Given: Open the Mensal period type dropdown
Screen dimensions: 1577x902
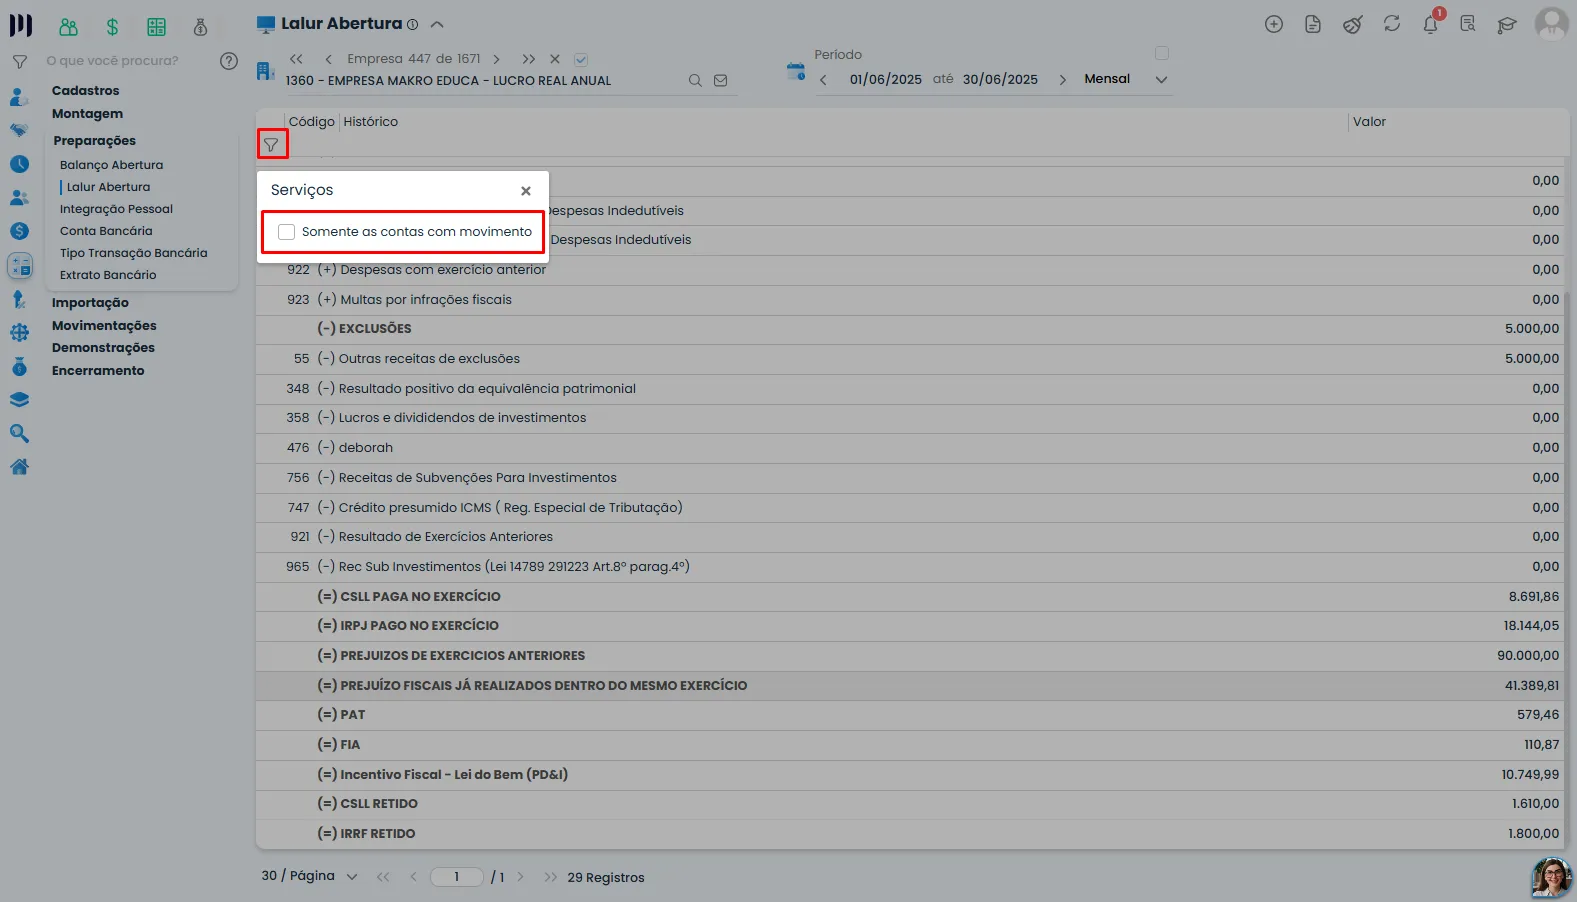Looking at the screenshot, I should (x=1126, y=79).
